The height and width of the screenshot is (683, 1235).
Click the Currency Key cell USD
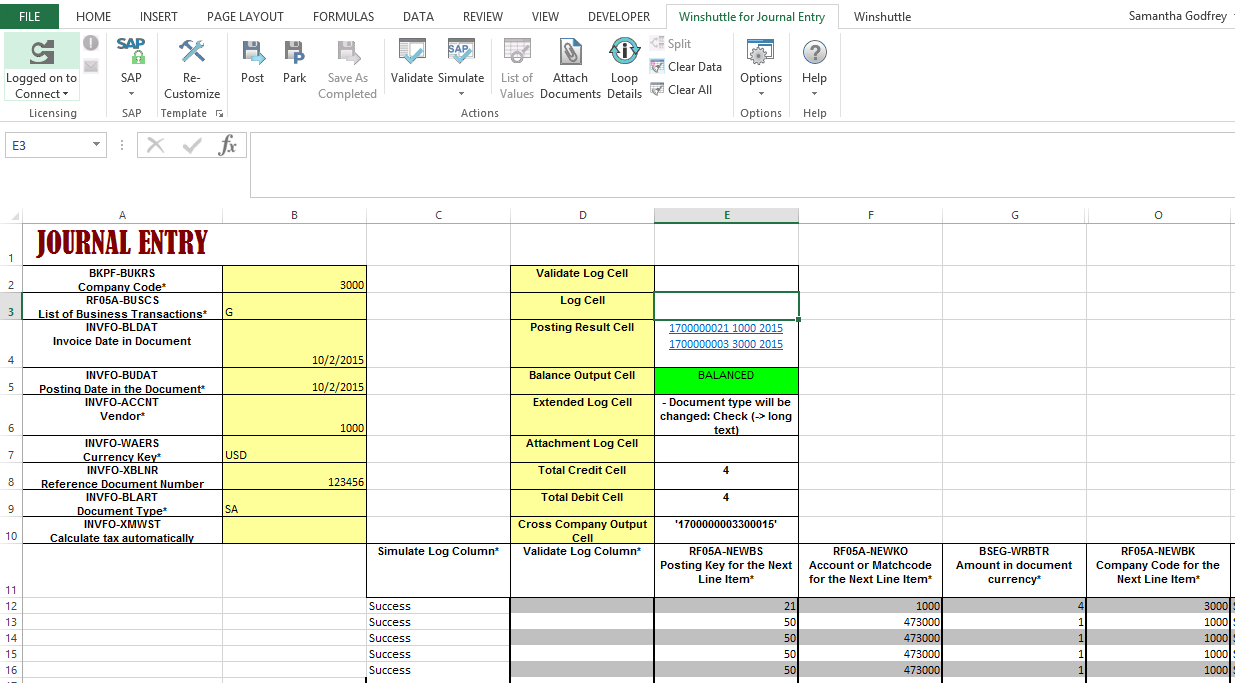click(x=295, y=449)
